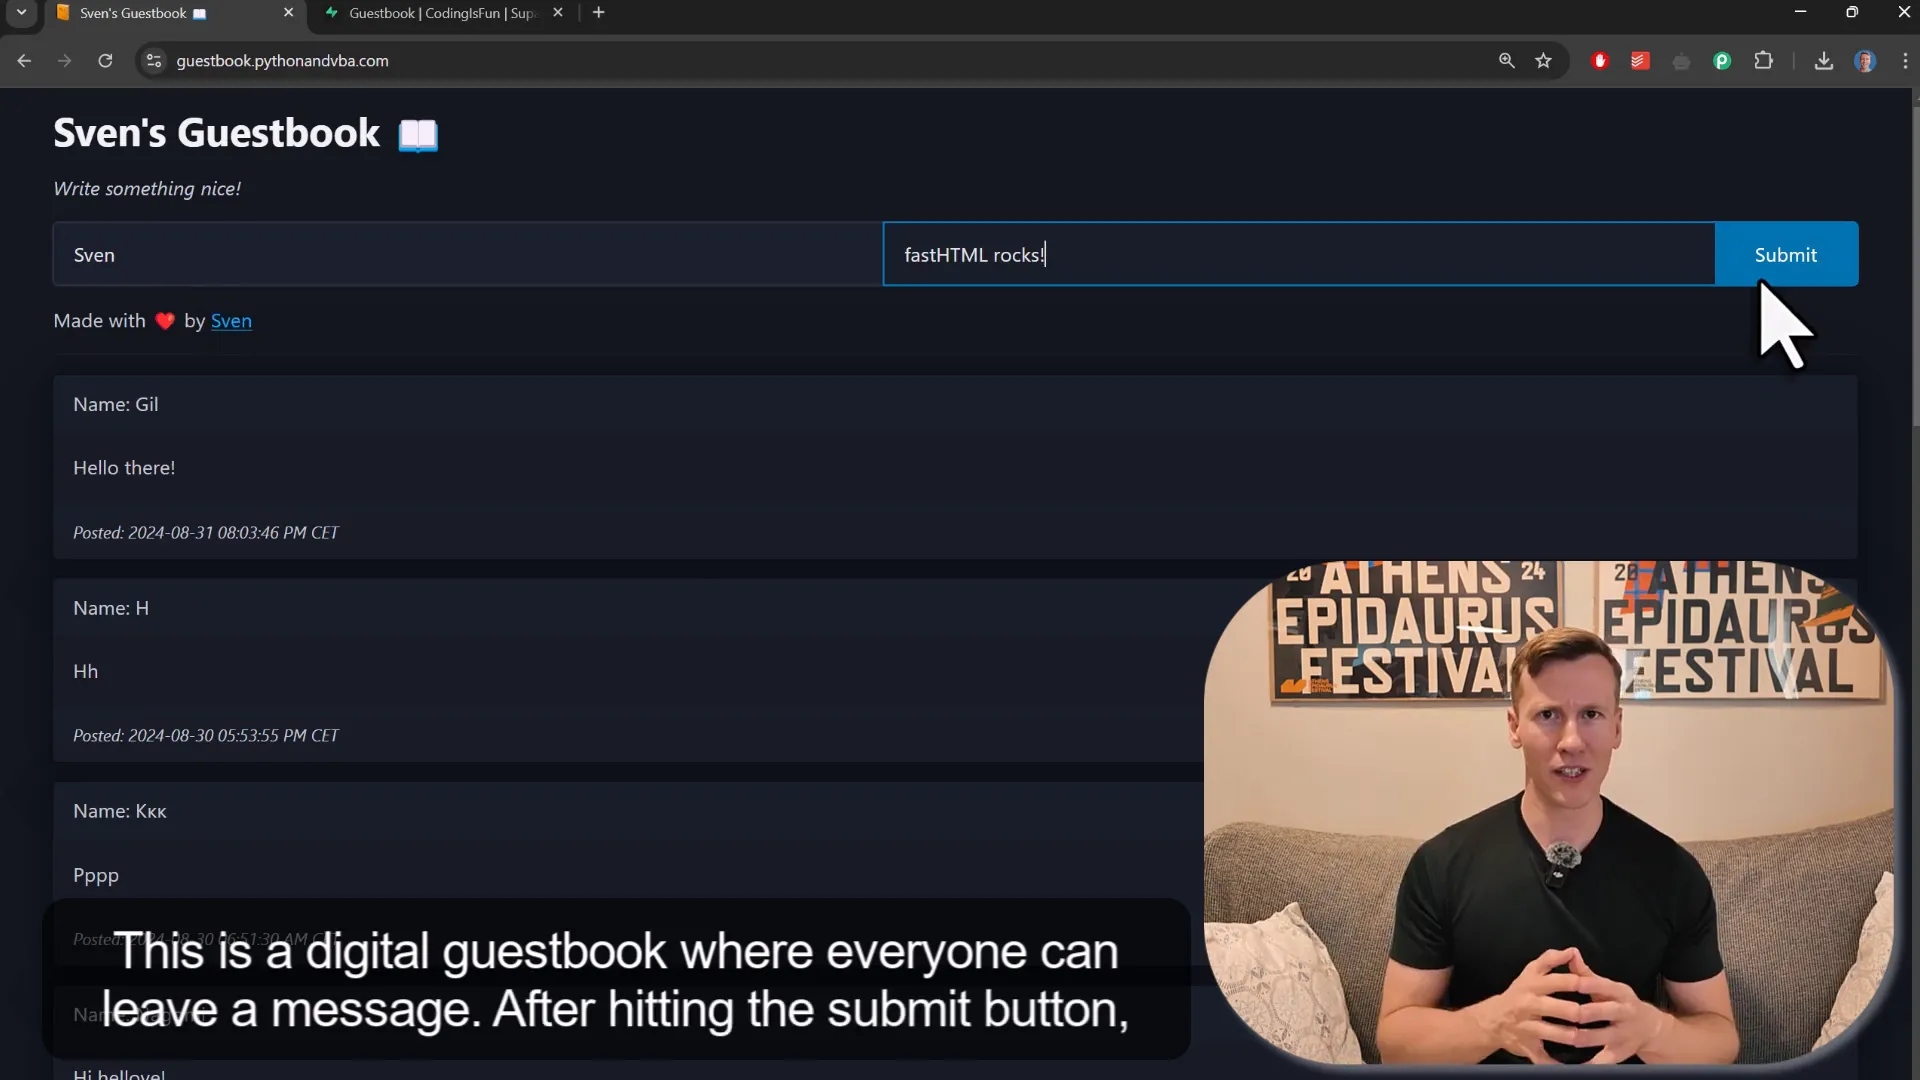Open the AdBlock extension icon
Image resolution: width=1920 pixels, height=1080 pixels.
click(1599, 61)
